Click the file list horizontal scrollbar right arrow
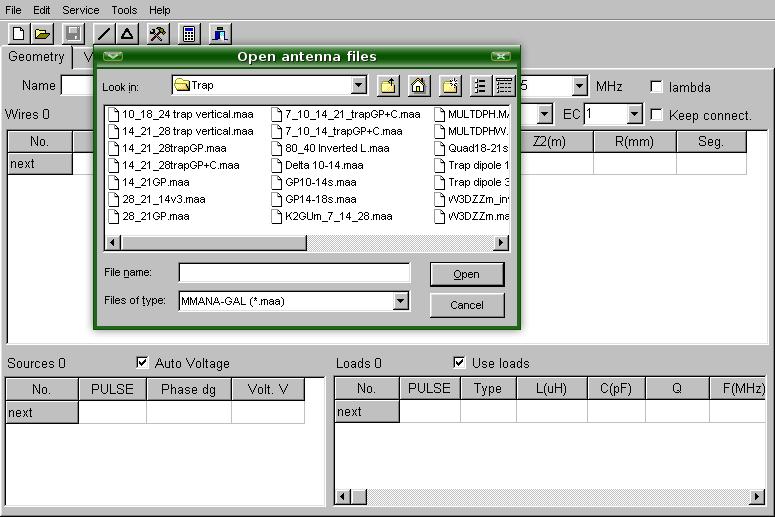The width and height of the screenshot is (775, 517). click(501, 243)
